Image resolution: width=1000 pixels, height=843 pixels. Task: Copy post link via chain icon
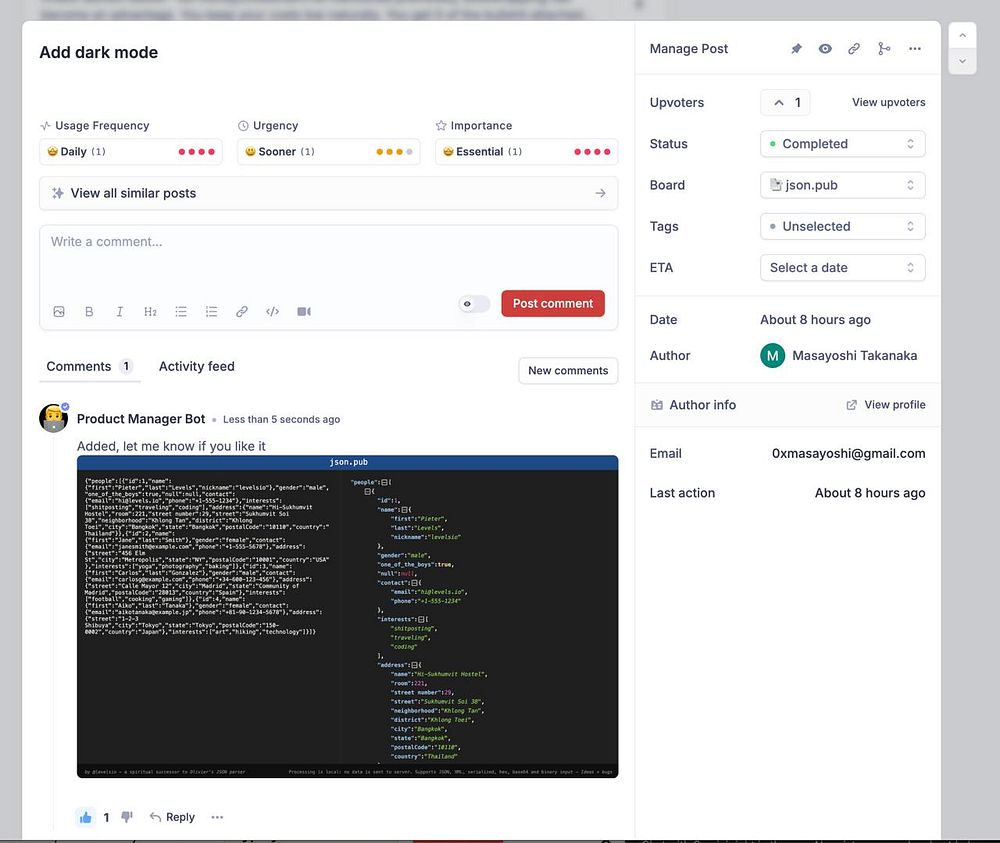point(854,48)
